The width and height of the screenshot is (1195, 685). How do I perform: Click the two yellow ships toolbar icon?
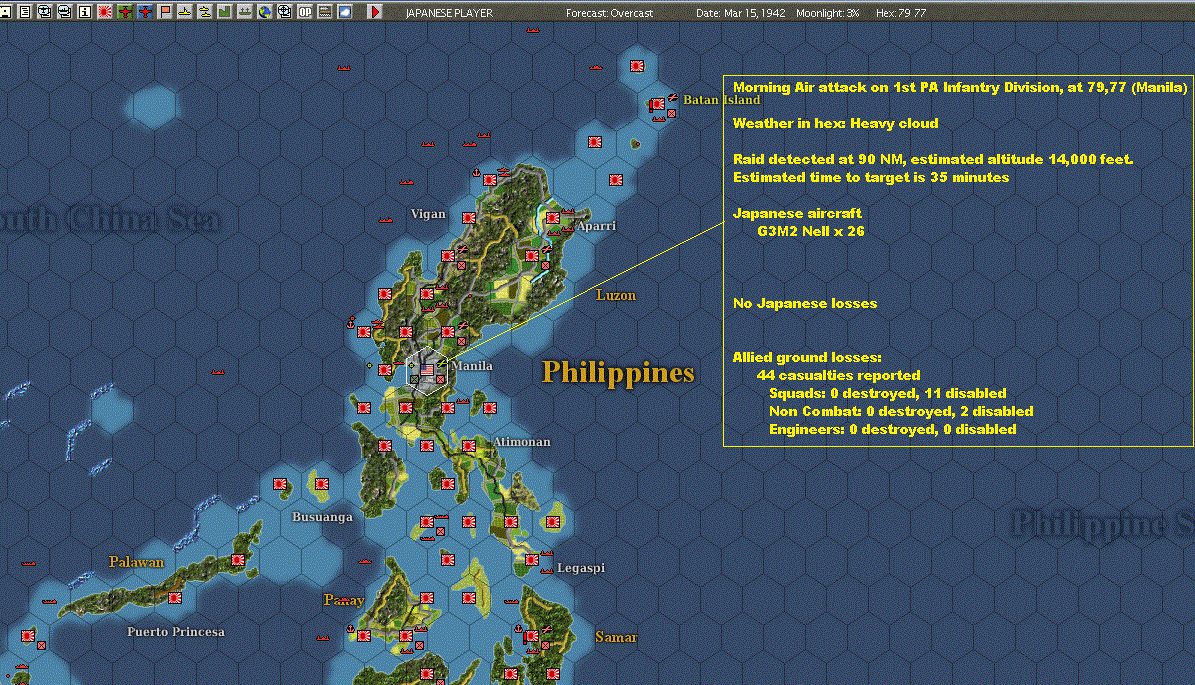pos(205,11)
